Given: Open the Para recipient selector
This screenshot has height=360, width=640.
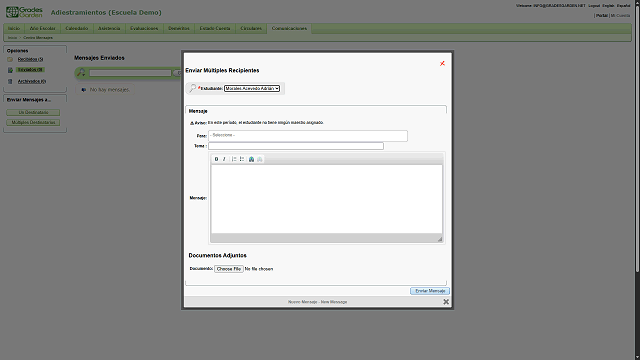Looking at the screenshot, I should [x=308, y=136].
